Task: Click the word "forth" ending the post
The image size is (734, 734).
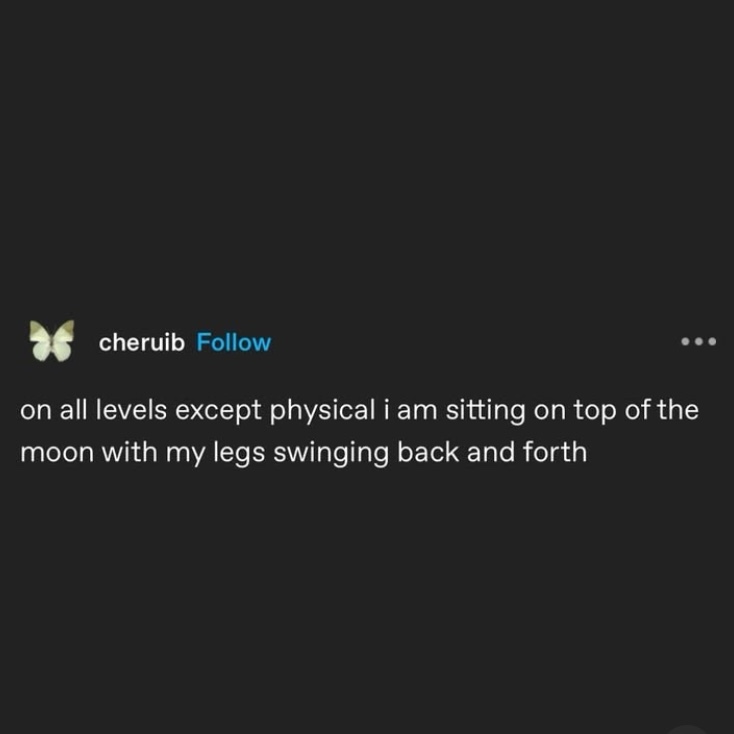Action: 554,452
